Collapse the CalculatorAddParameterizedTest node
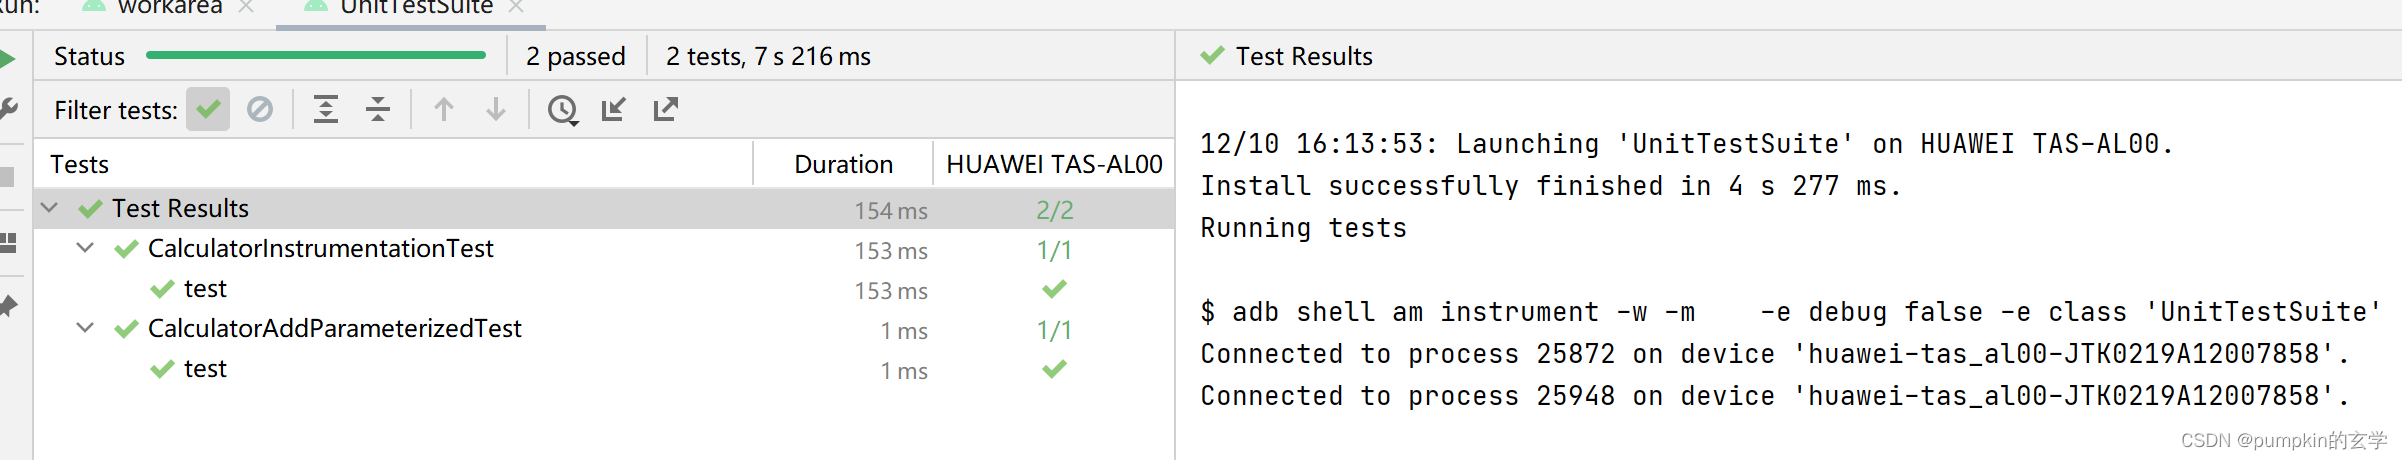Viewport: 2402px width, 460px height. (86, 328)
